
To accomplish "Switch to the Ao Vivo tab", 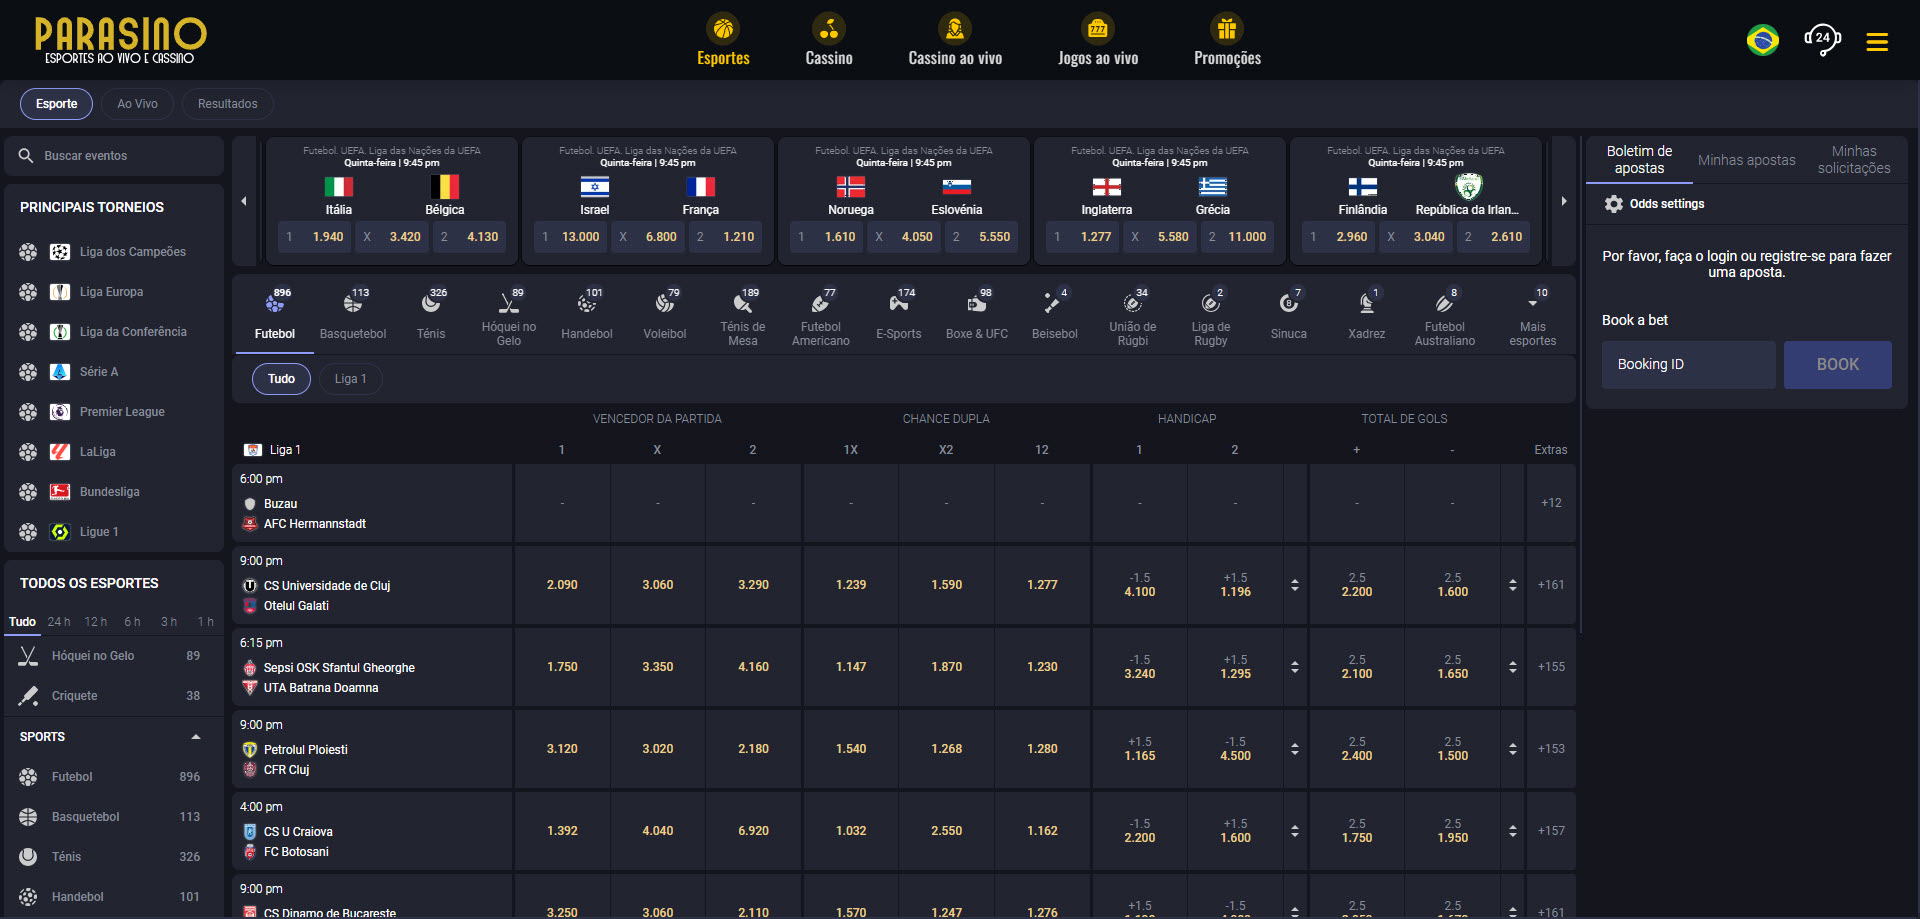I will tap(137, 104).
